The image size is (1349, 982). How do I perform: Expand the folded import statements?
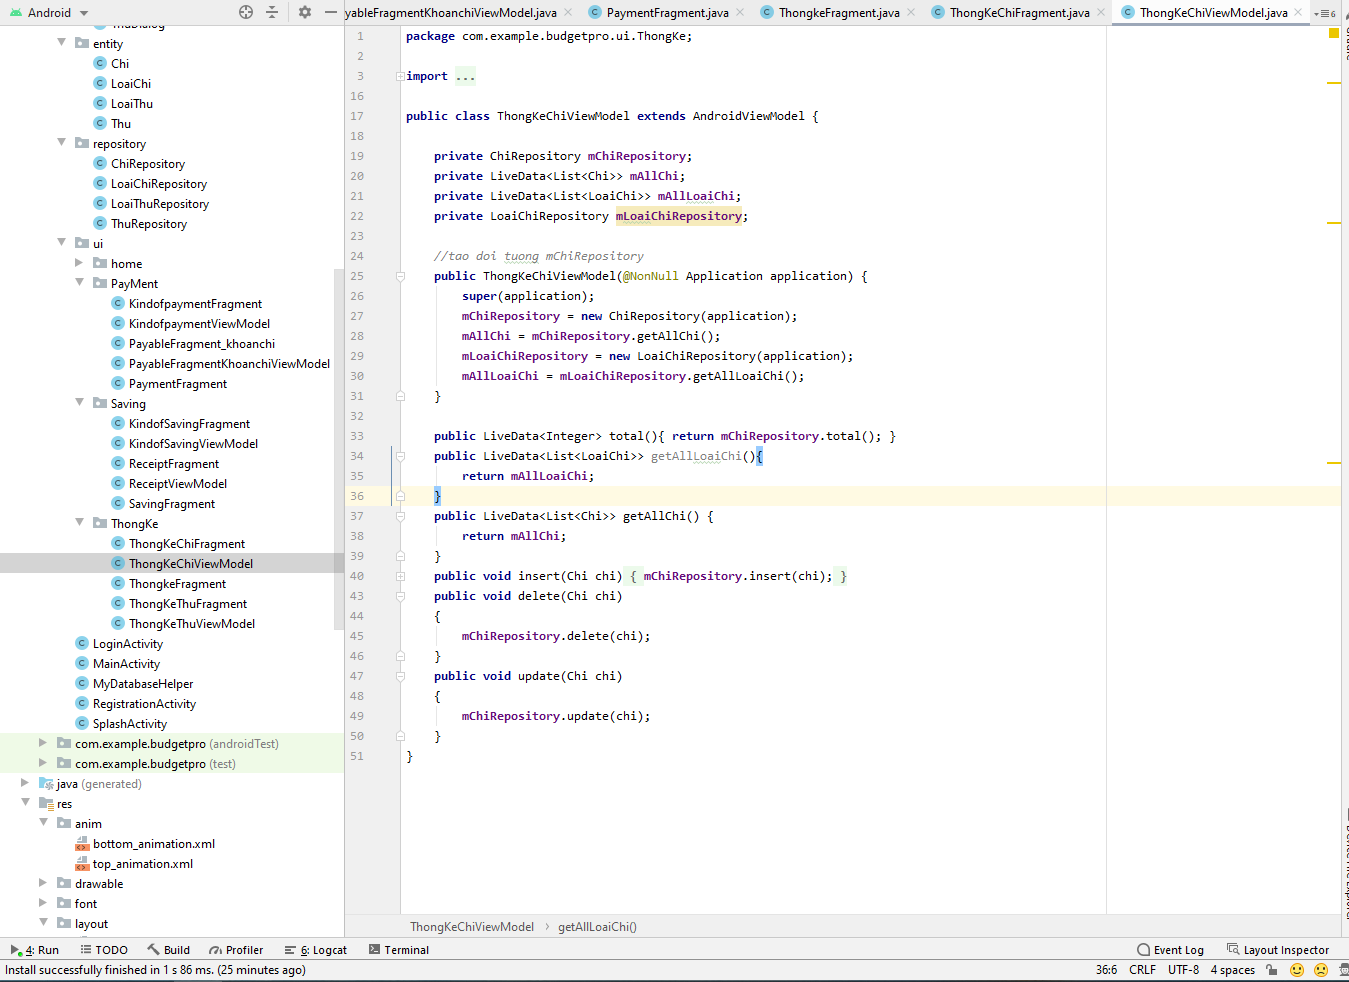click(400, 76)
